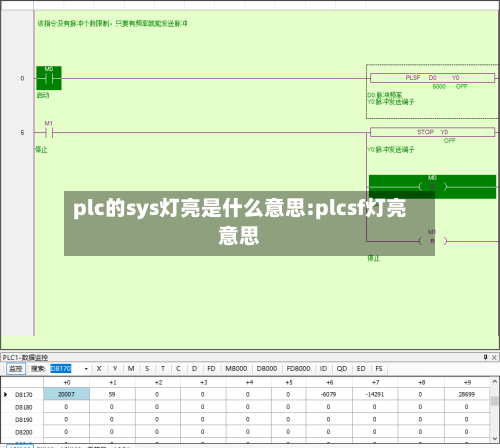Select the D8170 row header

pos(23,395)
